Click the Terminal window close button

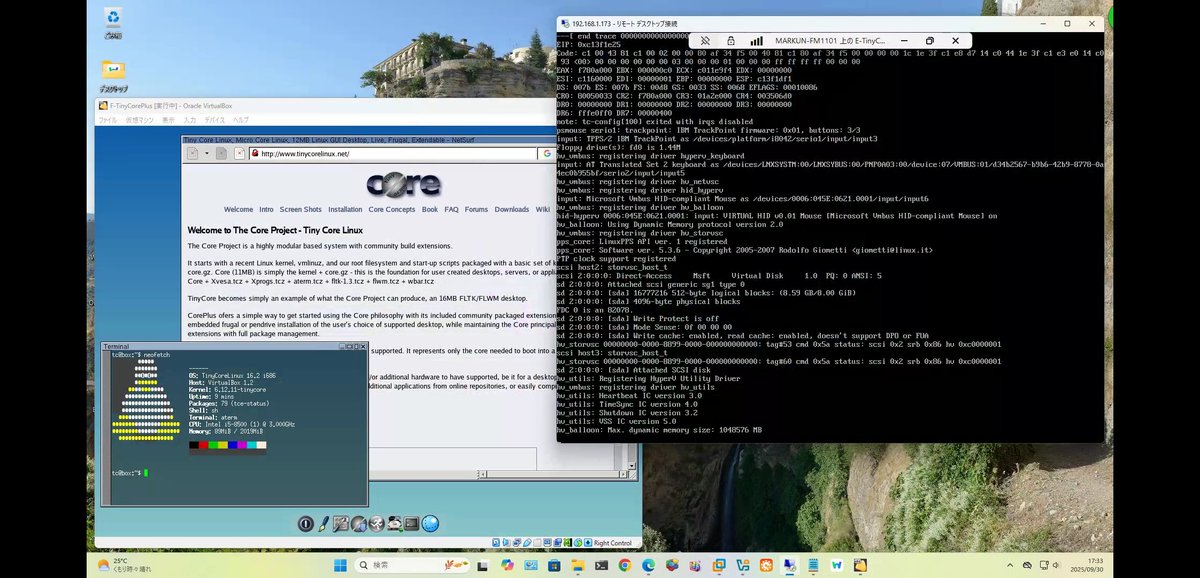363,346
